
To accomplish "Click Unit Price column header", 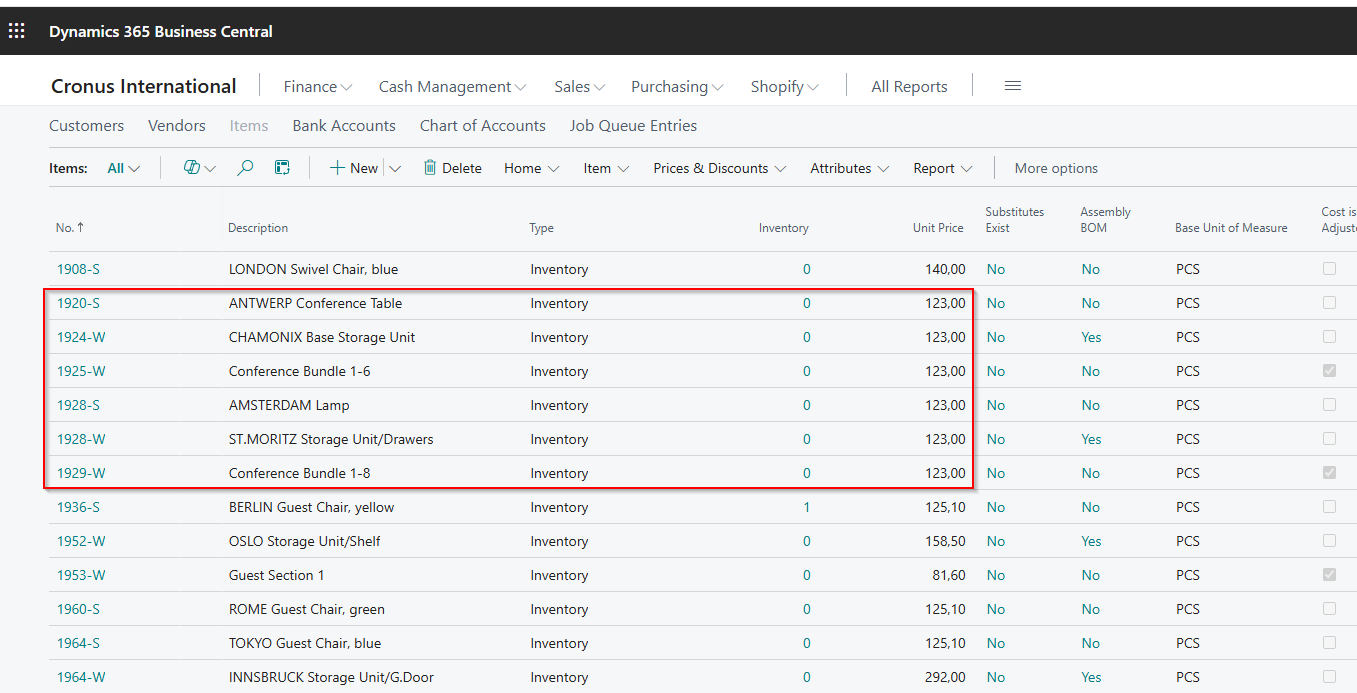I will click(938, 228).
